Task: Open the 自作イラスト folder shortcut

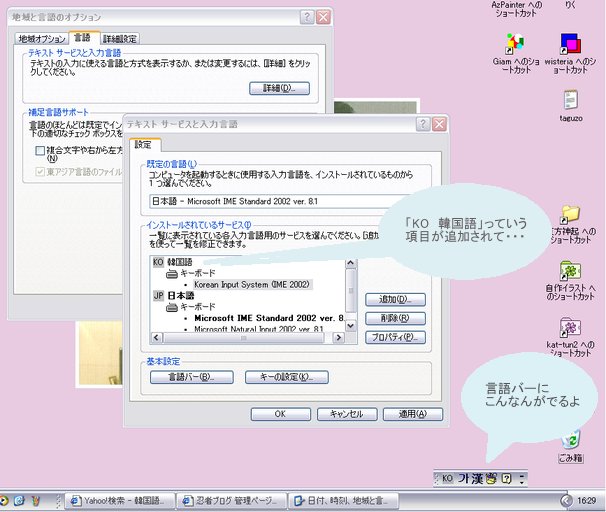Action: (x=570, y=271)
